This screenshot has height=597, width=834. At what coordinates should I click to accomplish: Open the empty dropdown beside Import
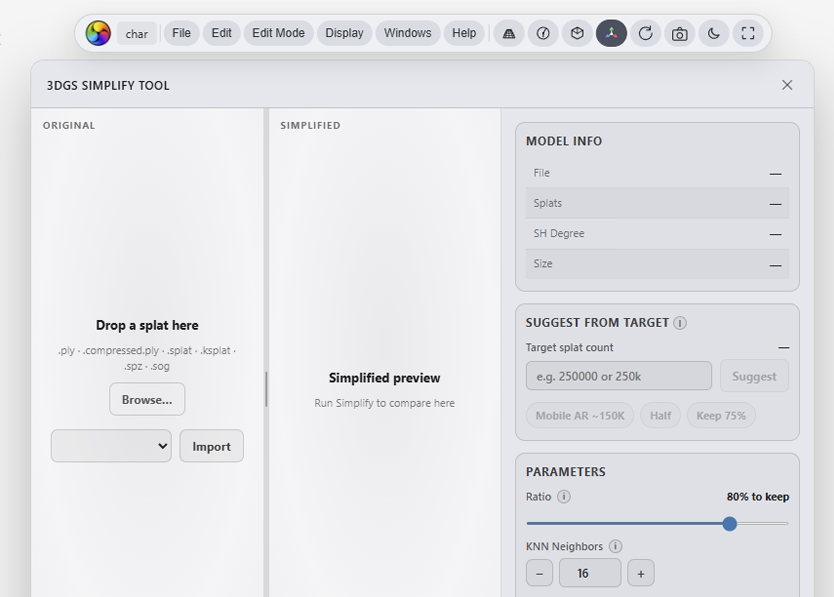coord(111,446)
